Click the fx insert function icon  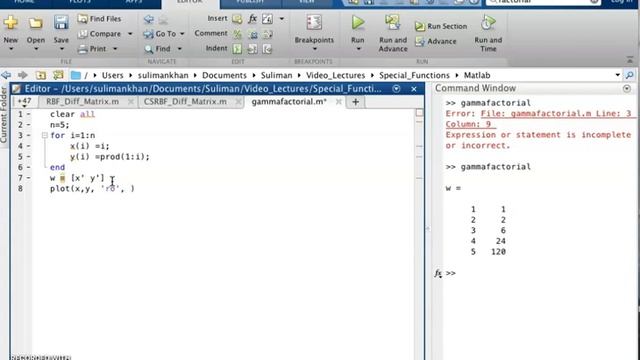pyautogui.click(x=253, y=19)
